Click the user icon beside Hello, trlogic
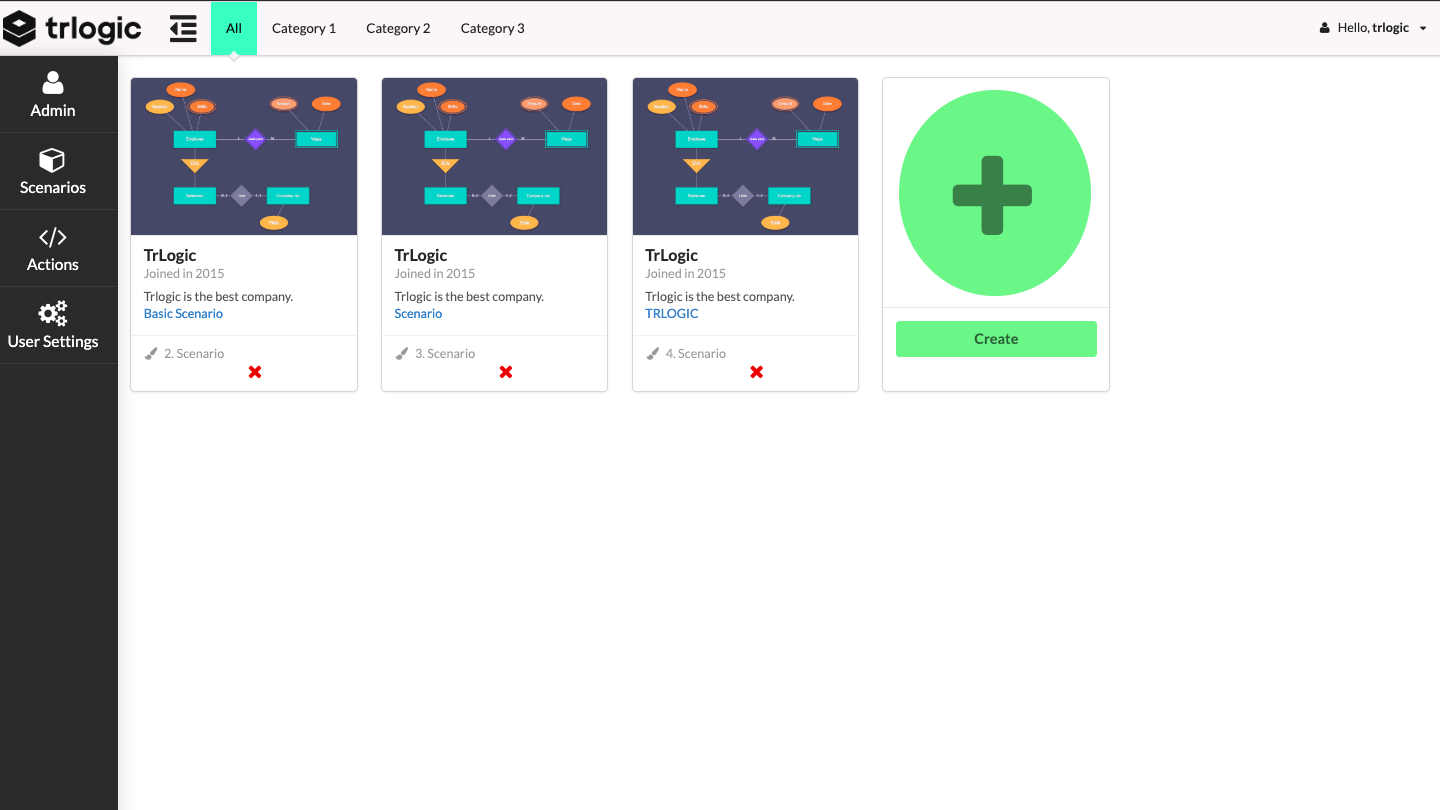The width and height of the screenshot is (1440, 810). pyautogui.click(x=1325, y=28)
